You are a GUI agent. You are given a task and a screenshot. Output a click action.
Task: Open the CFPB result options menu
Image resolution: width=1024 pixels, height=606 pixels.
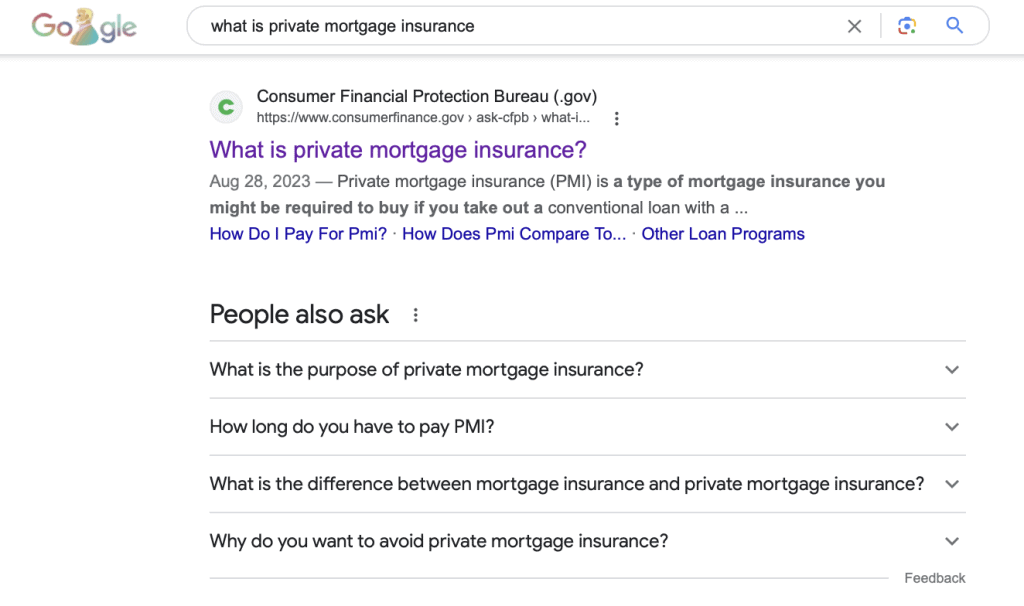[616, 118]
